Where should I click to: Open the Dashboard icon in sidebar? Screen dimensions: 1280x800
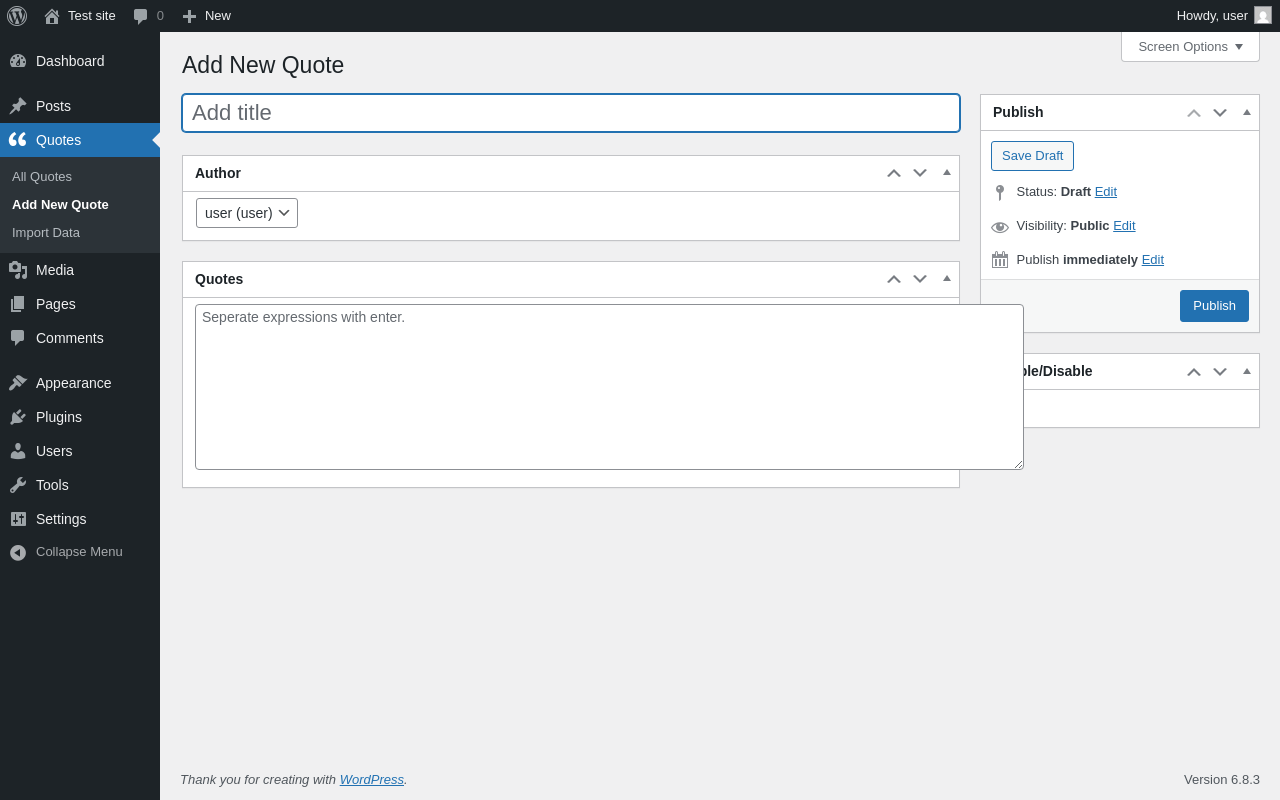pyautogui.click(x=18, y=61)
